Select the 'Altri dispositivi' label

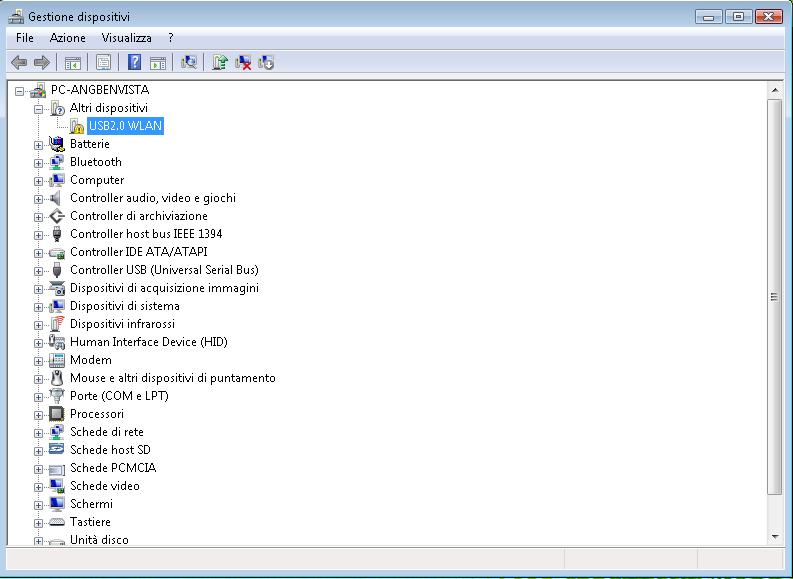click(x=109, y=108)
